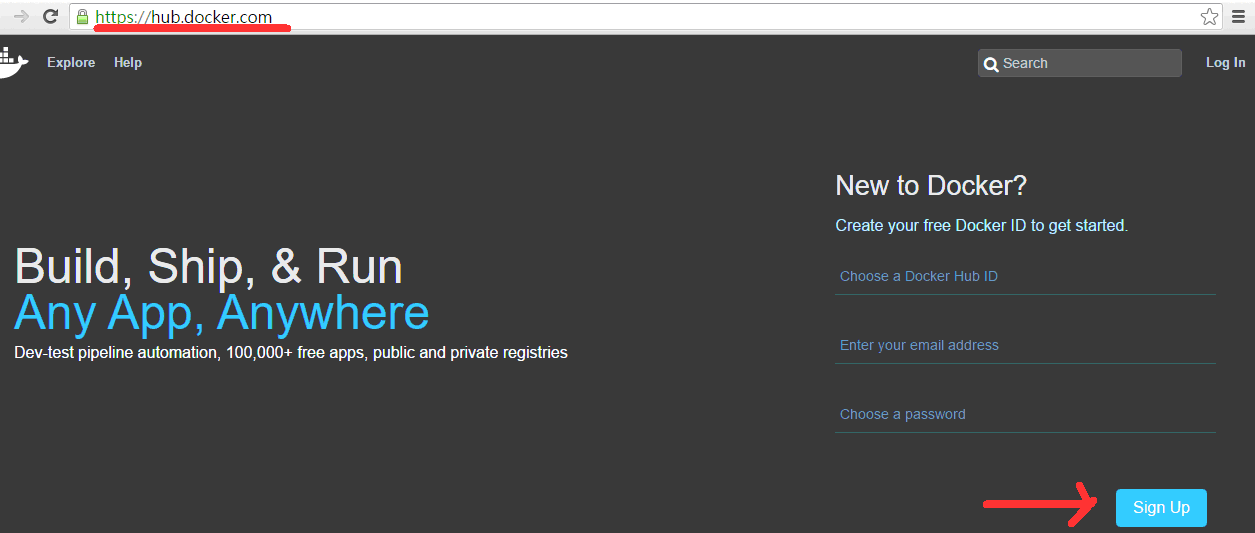Click the Choose a Docker Hub ID field

1025,276
